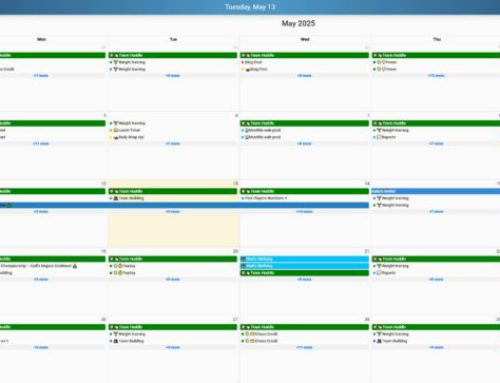This screenshot has width=500, height=383.
Task: Click the Team Building icon on Thursday May 29
Action: coord(379,341)
